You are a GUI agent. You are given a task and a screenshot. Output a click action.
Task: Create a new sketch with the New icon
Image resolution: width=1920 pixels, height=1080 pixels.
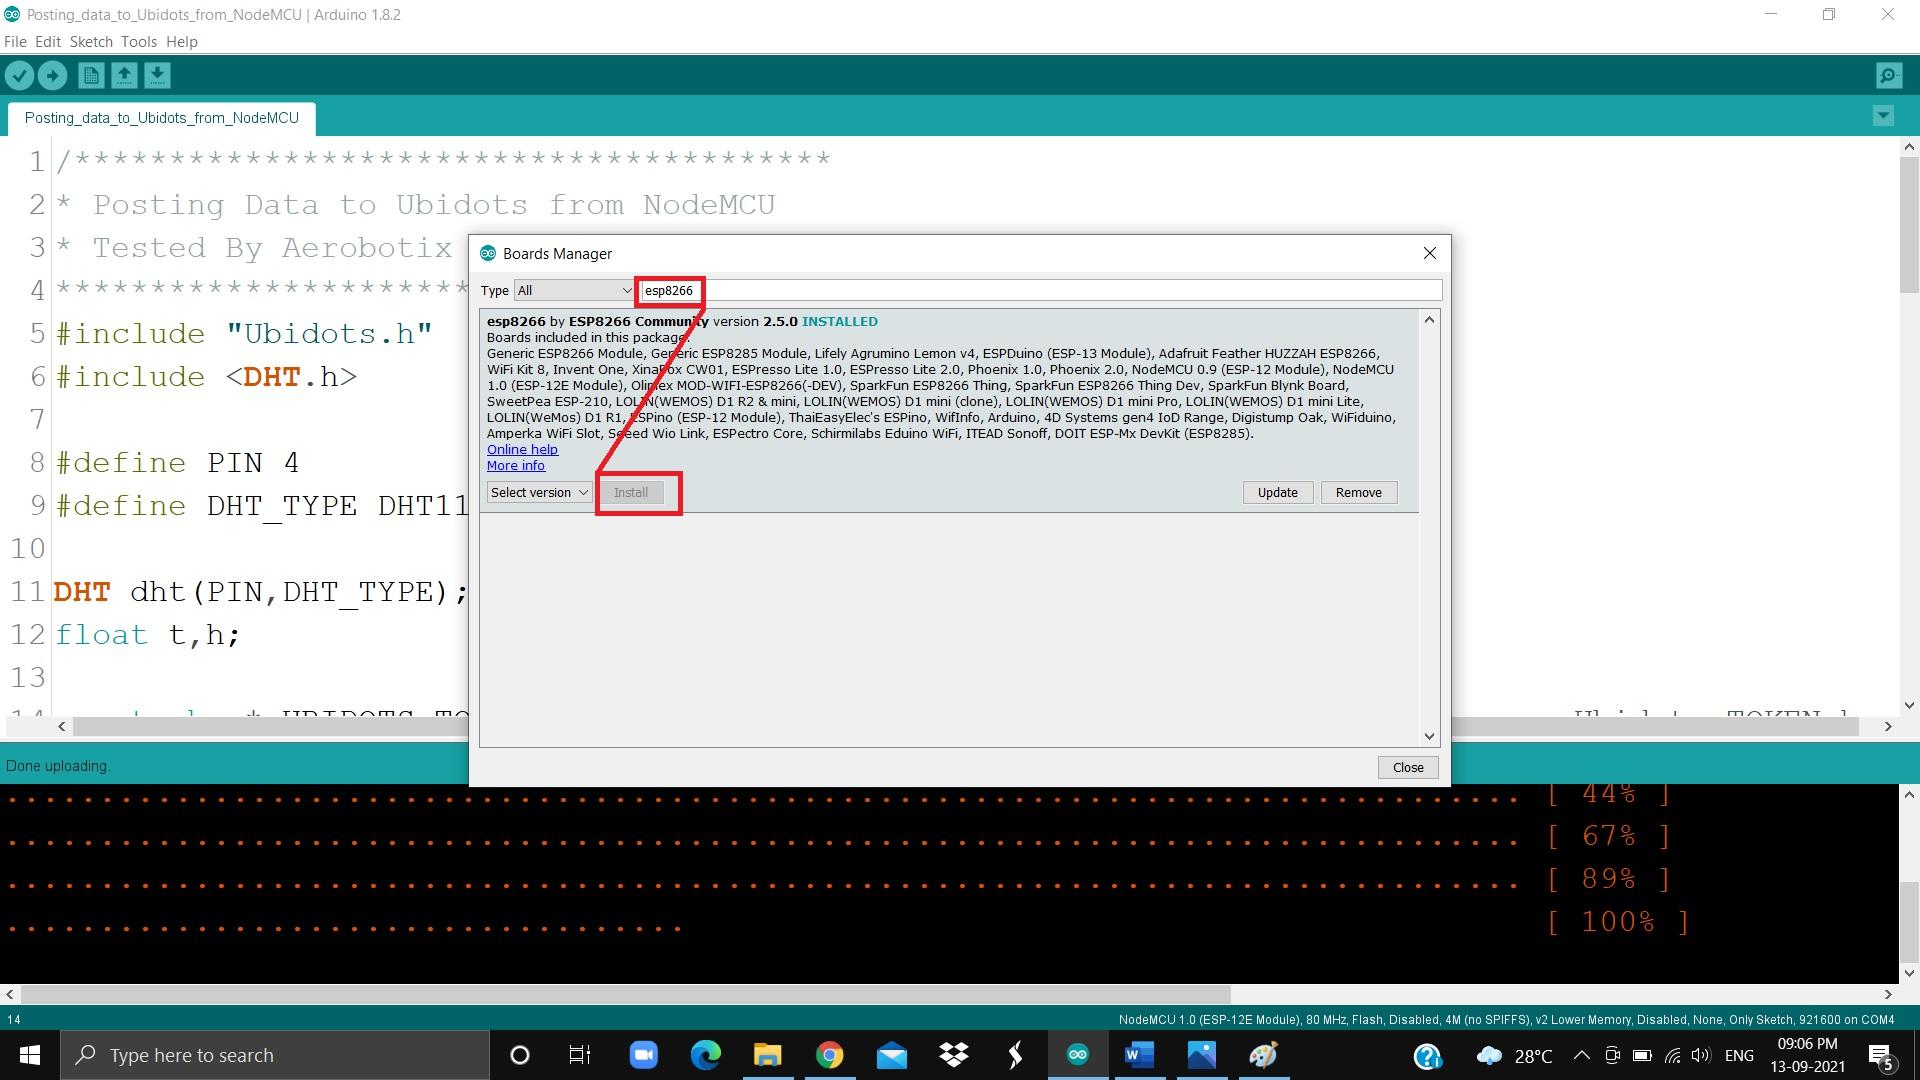click(91, 75)
